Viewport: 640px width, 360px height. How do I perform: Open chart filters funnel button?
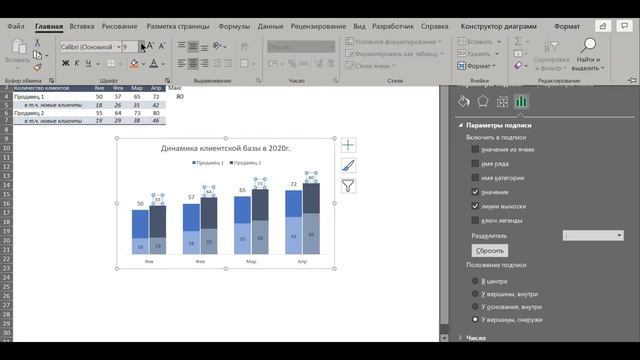[348, 186]
